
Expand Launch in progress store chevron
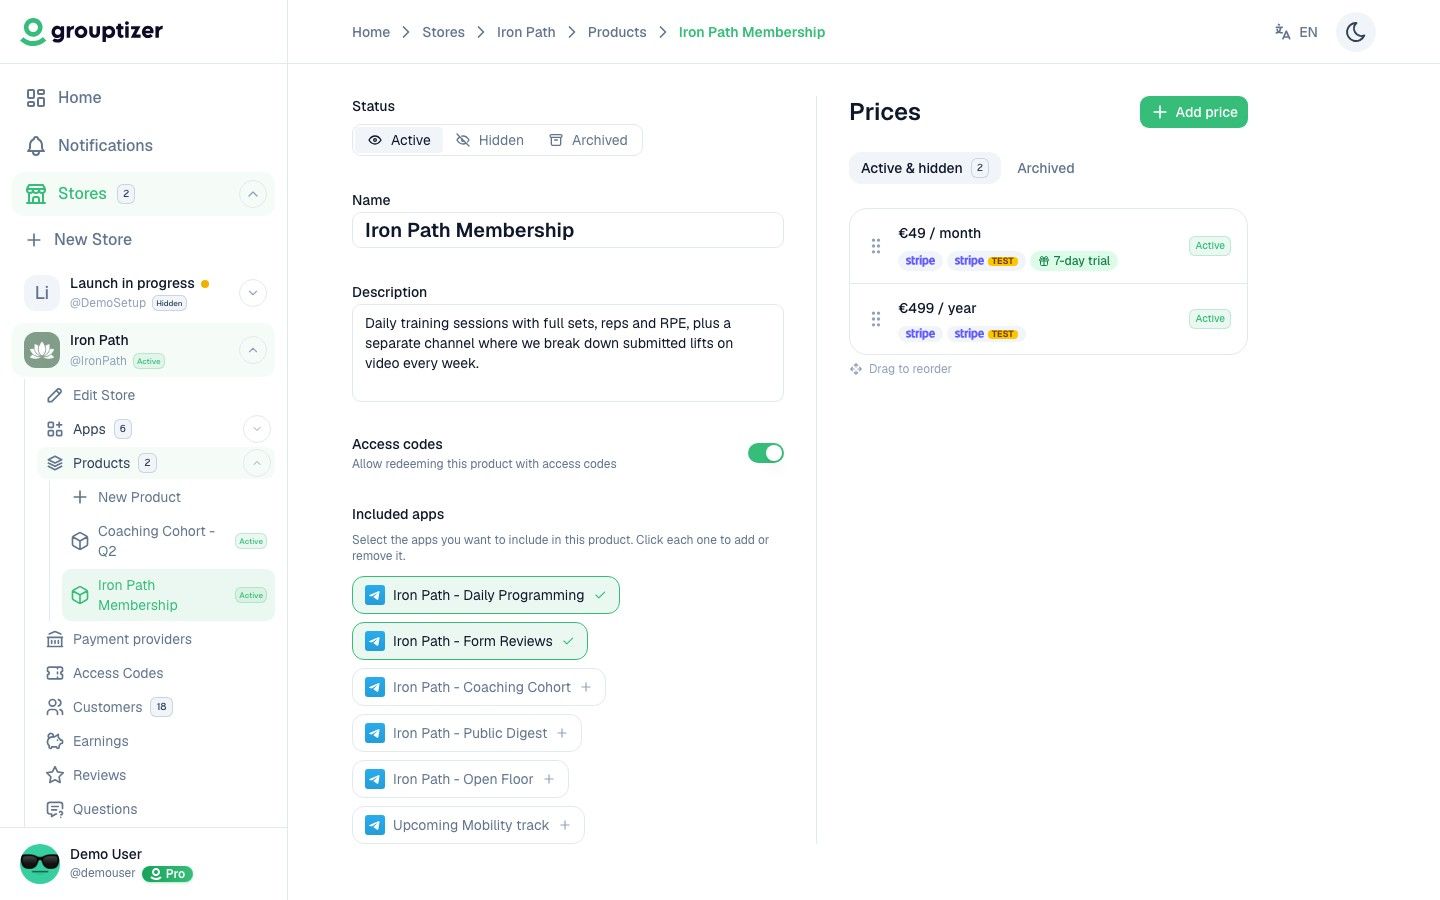click(253, 292)
